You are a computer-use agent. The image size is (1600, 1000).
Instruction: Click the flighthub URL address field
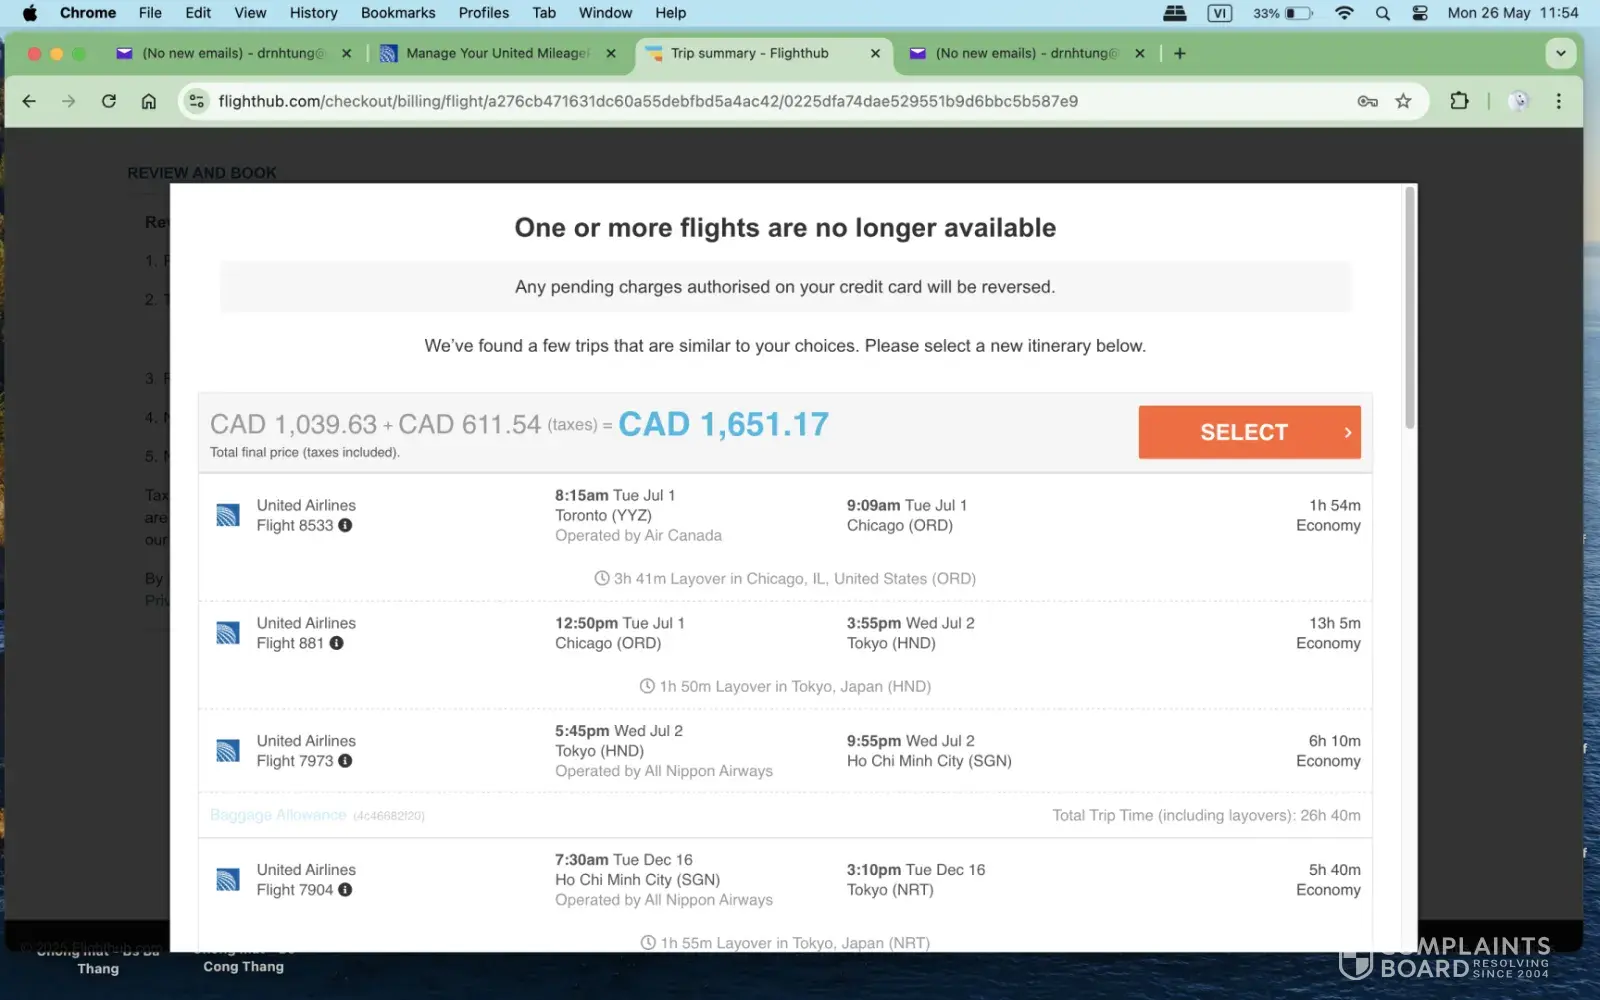tap(647, 101)
